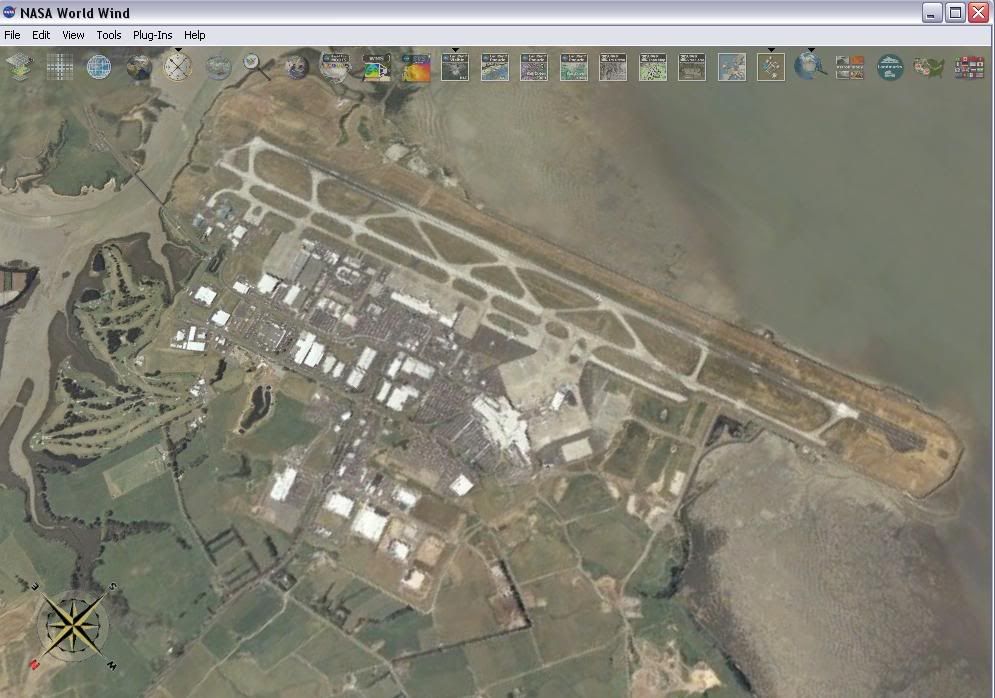Click the blue wireframe globe icon
Viewport: 995px width, 698px height.
click(98, 67)
